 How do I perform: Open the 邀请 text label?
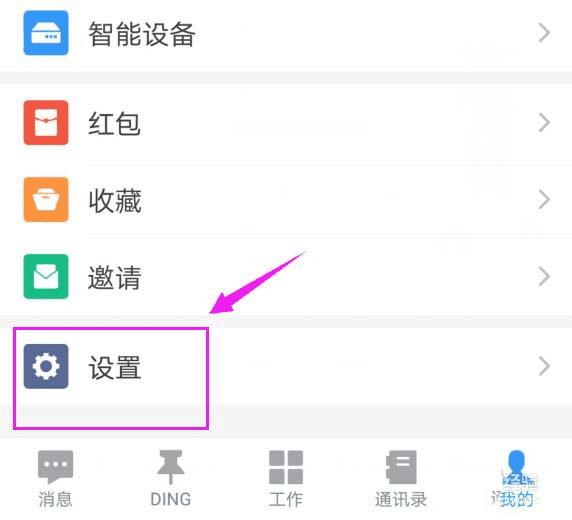(x=115, y=277)
